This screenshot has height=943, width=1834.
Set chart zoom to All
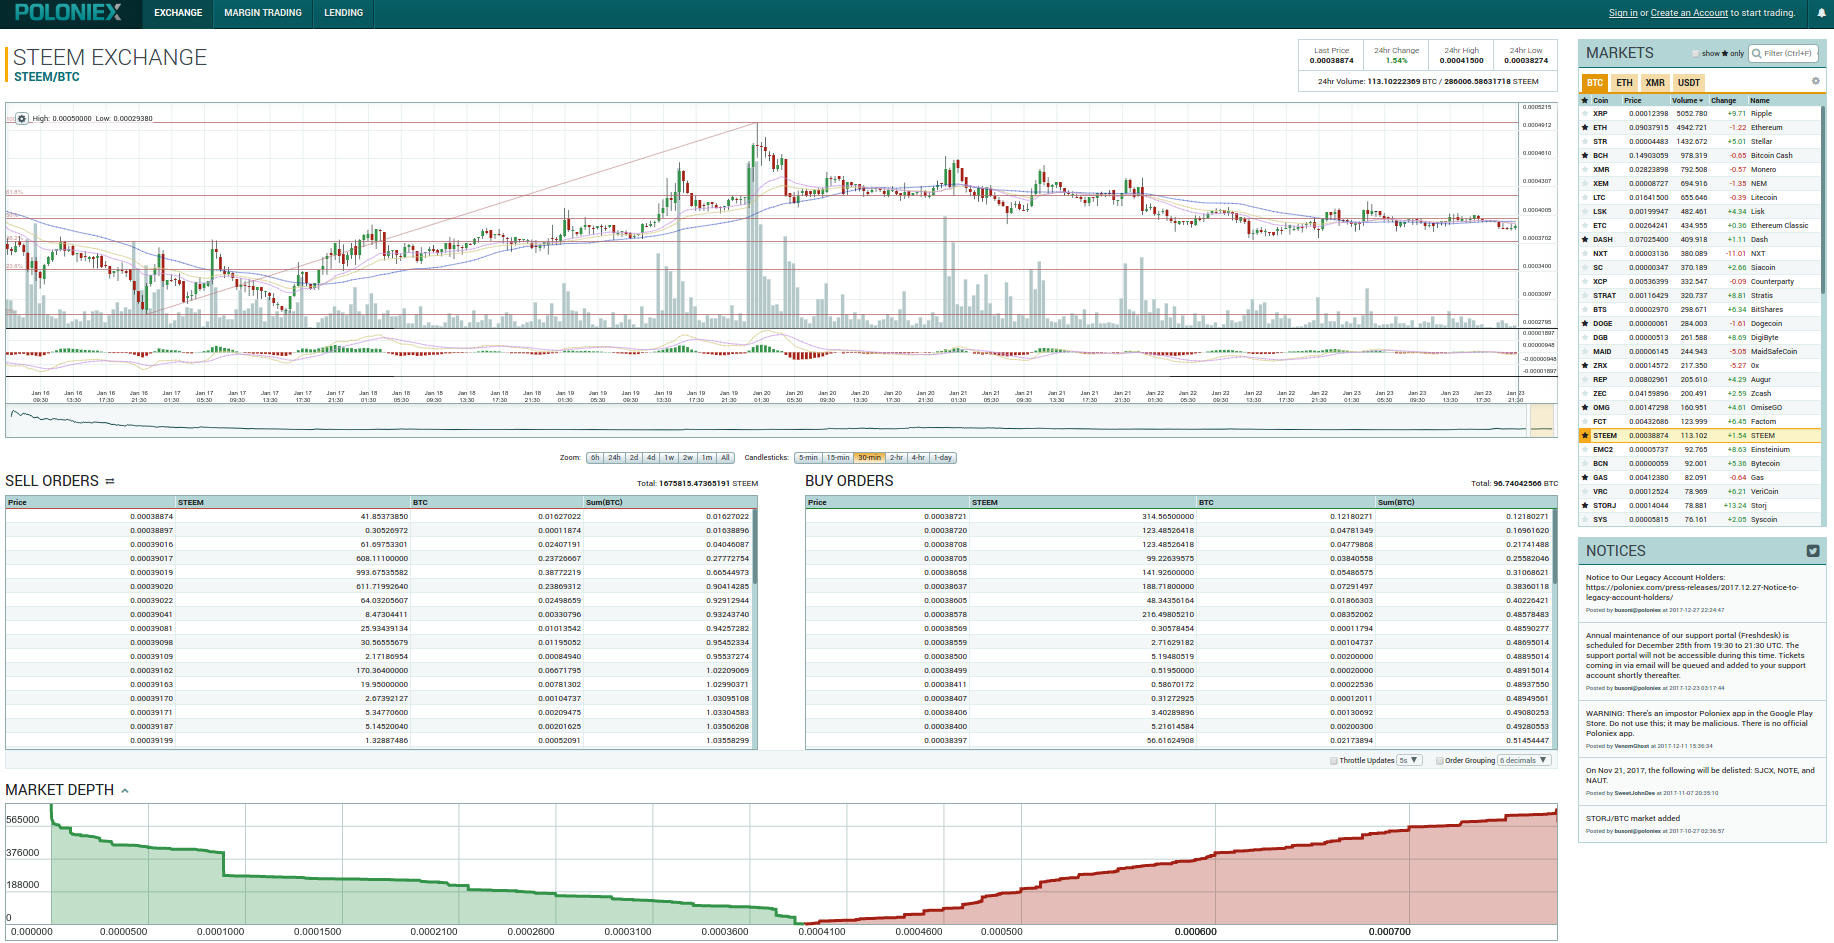pos(725,458)
